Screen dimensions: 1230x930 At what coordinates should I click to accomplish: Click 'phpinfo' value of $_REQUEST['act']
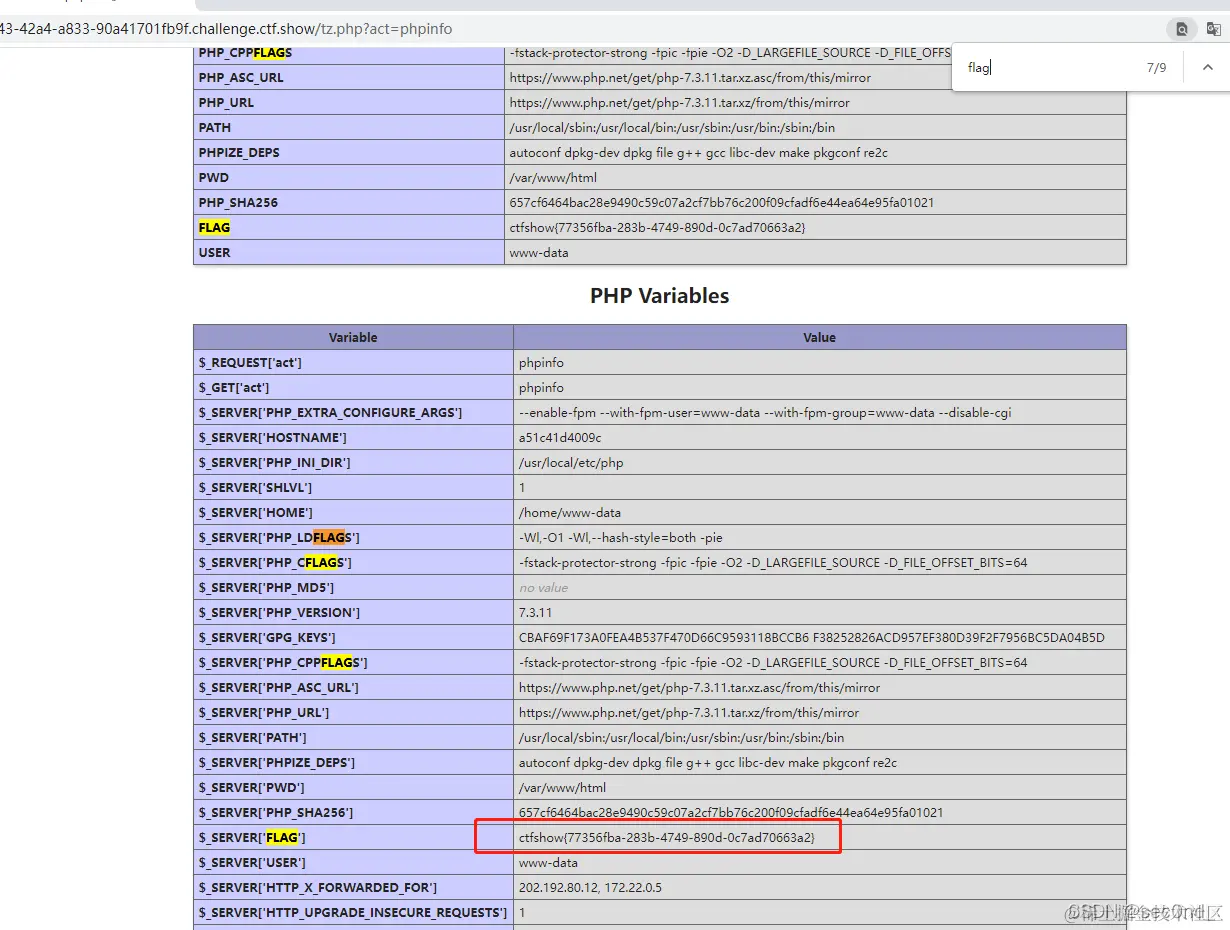click(x=541, y=362)
